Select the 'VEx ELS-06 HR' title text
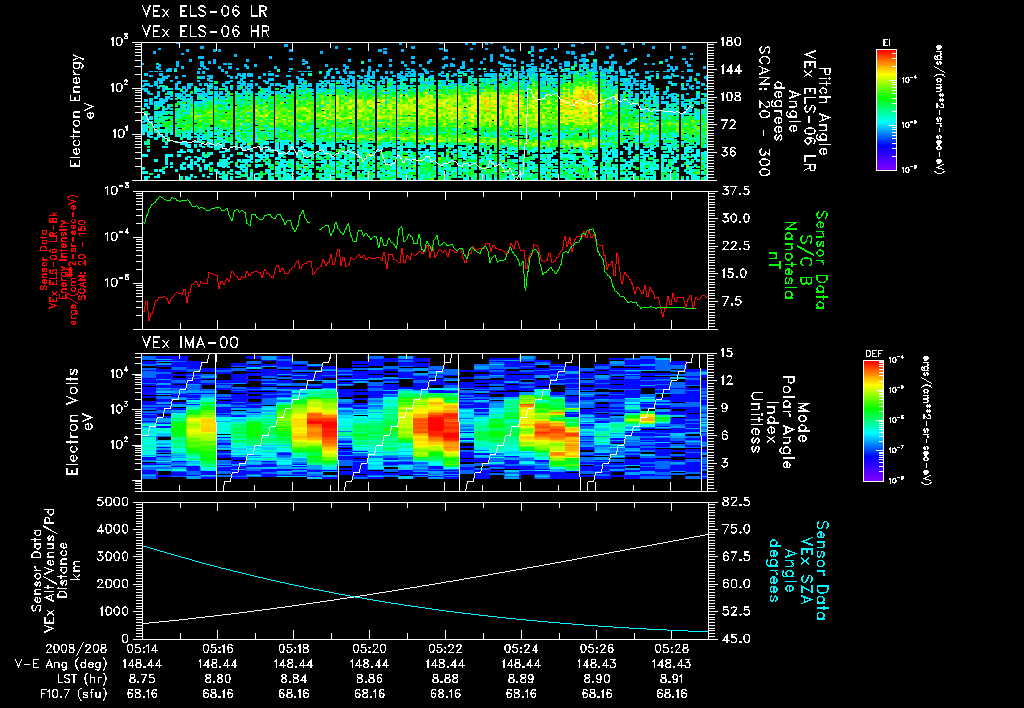Image resolution: width=1024 pixels, height=708 pixels. tap(206, 31)
